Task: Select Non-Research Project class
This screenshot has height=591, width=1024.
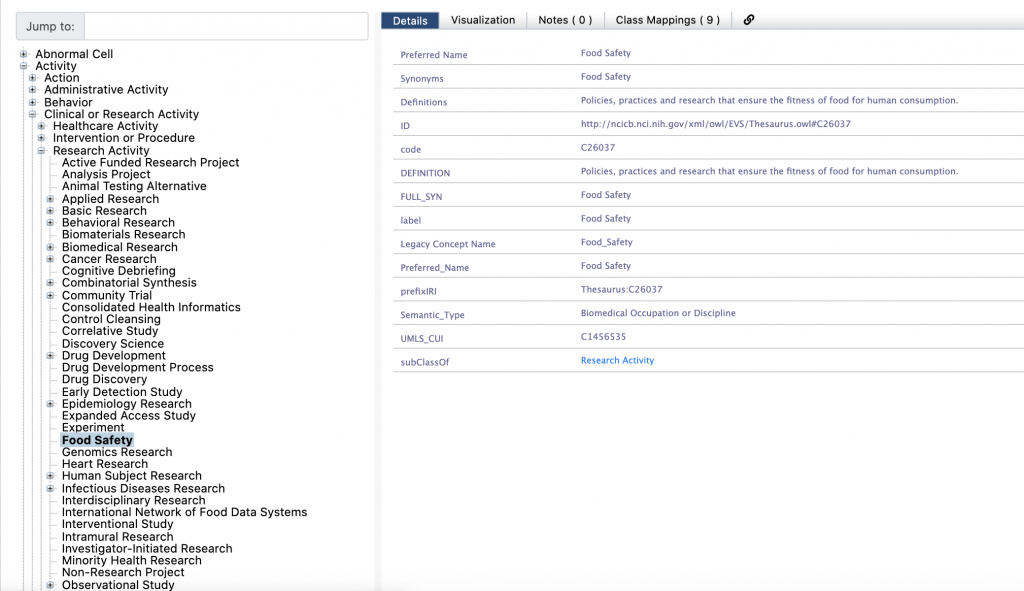Action: tap(123, 573)
